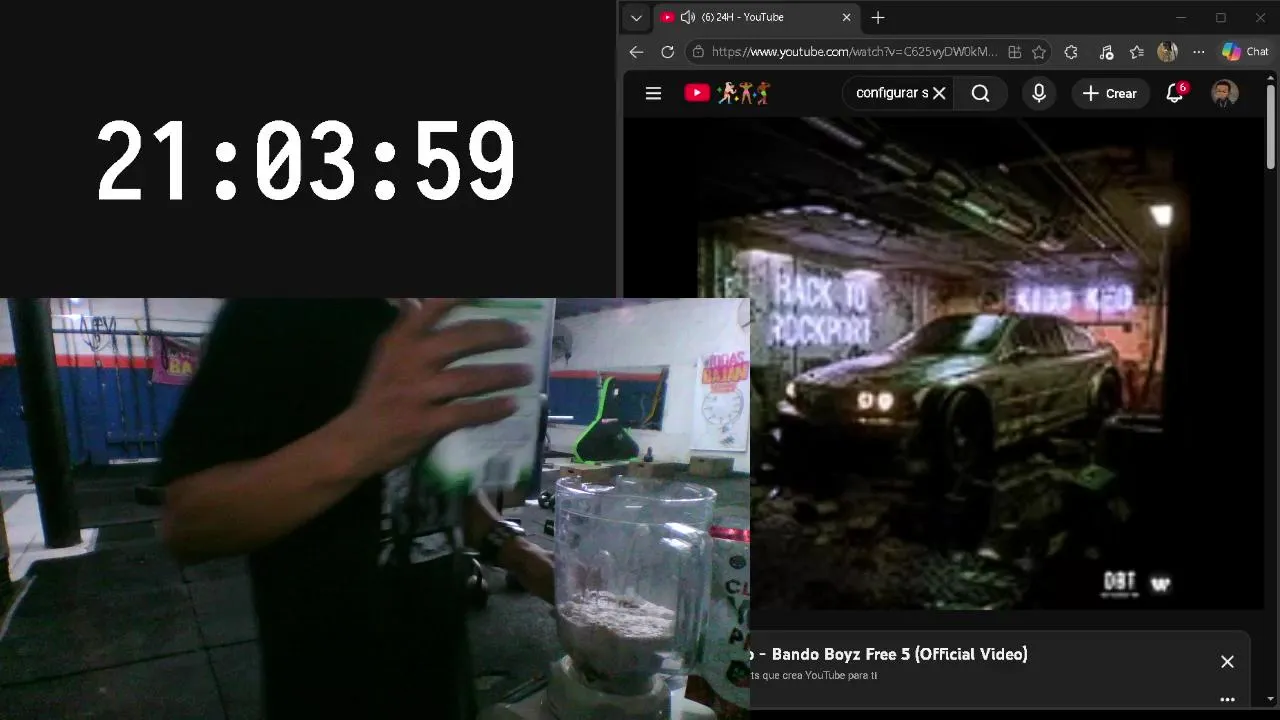Open YouTube notifications bell
This screenshot has width=1280, height=720.
pos(1175,93)
